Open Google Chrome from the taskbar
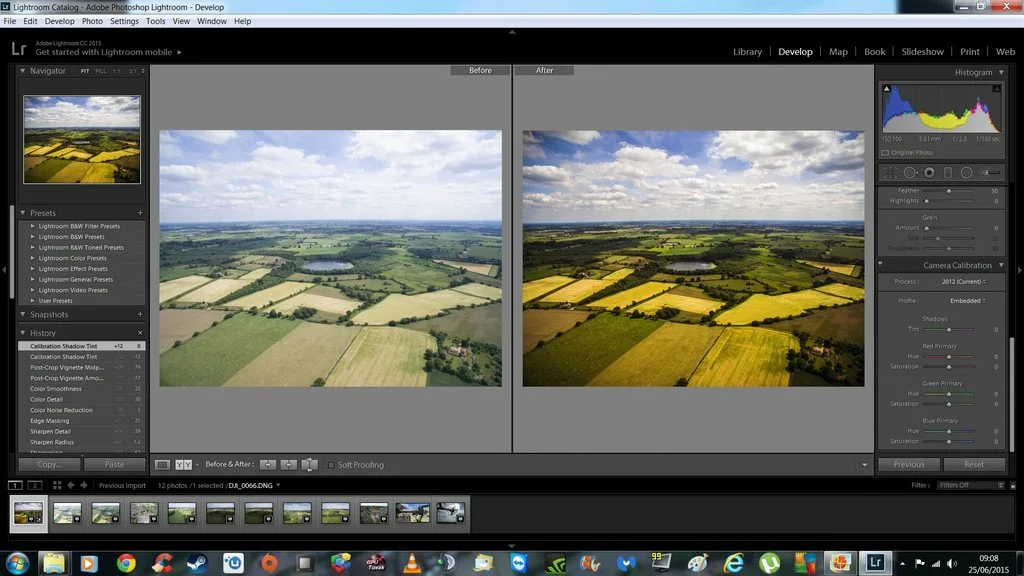 pyautogui.click(x=126, y=562)
